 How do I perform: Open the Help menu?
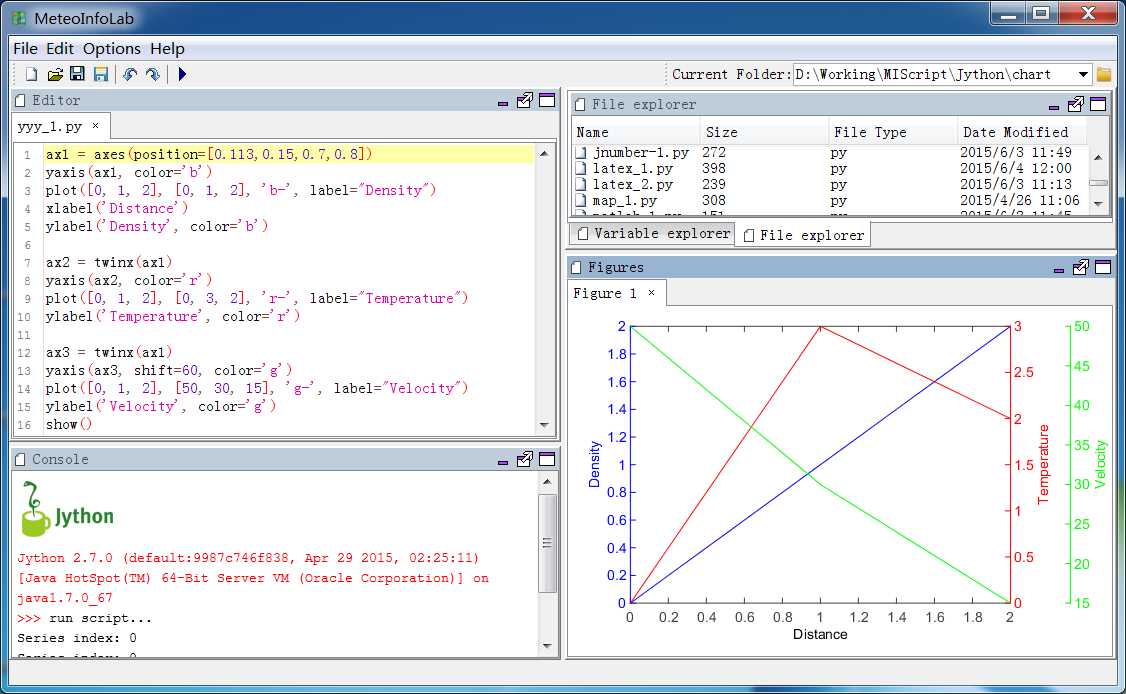pyautogui.click(x=167, y=49)
